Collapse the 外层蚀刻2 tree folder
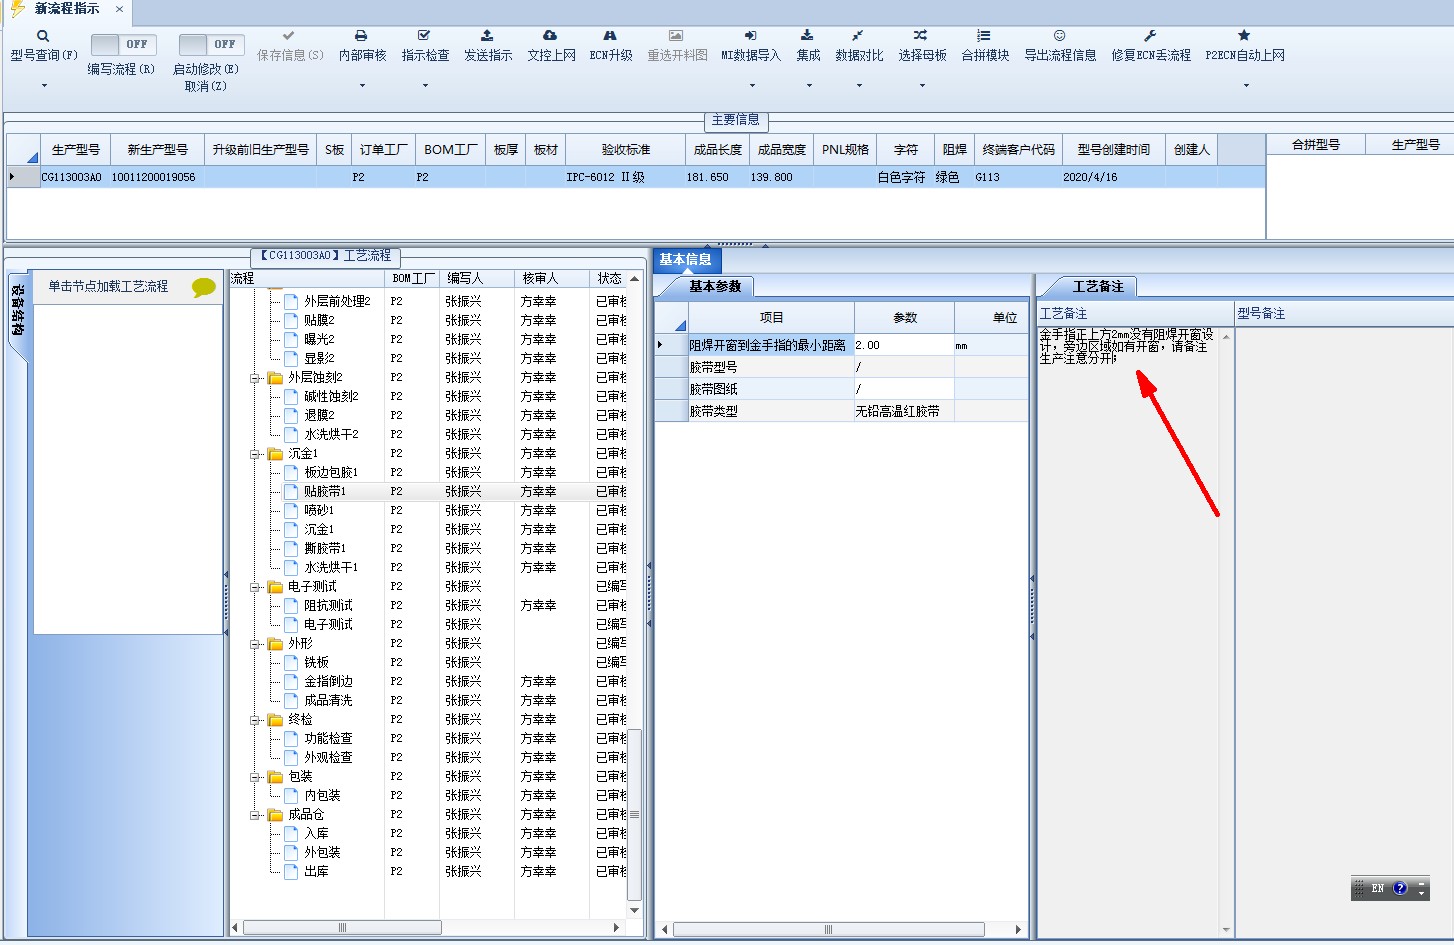1454x945 pixels. pos(255,378)
